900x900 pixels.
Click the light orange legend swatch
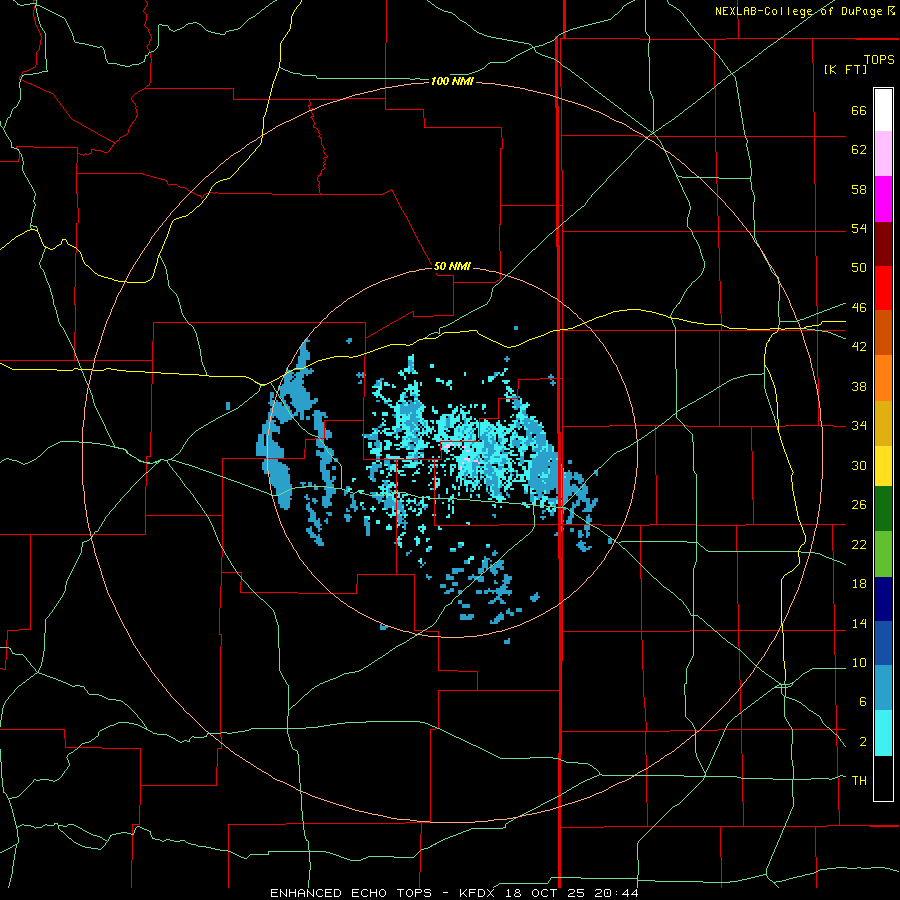[883, 378]
